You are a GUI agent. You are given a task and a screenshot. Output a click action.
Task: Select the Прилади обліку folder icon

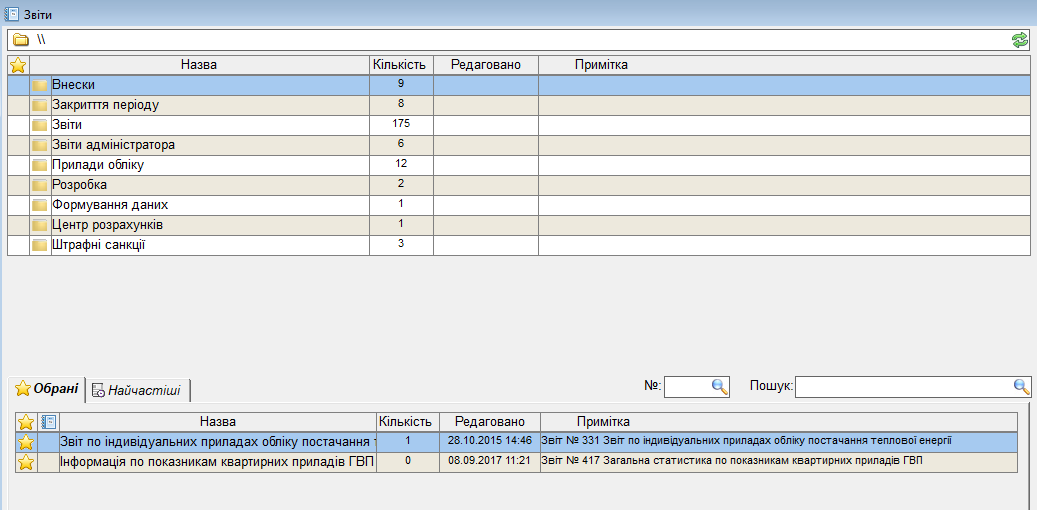[x=40, y=165]
